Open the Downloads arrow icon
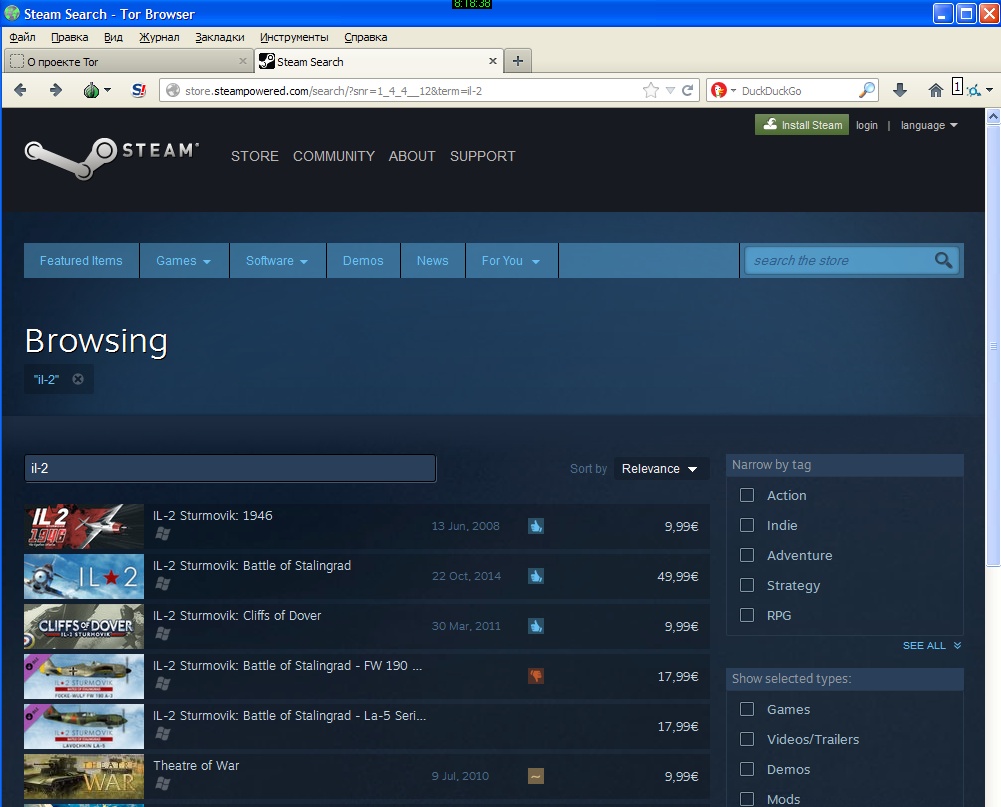 click(900, 91)
